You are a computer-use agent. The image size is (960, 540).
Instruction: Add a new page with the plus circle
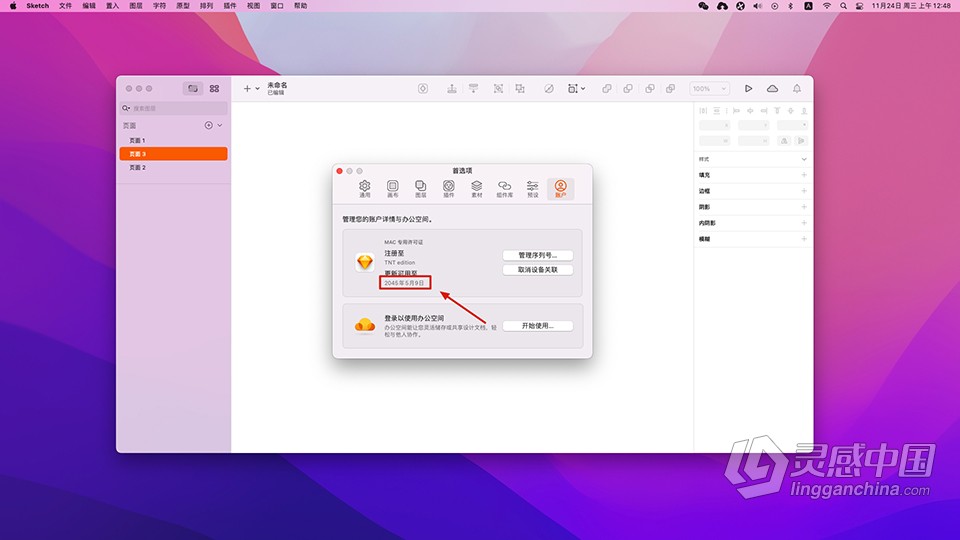(209, 126)
